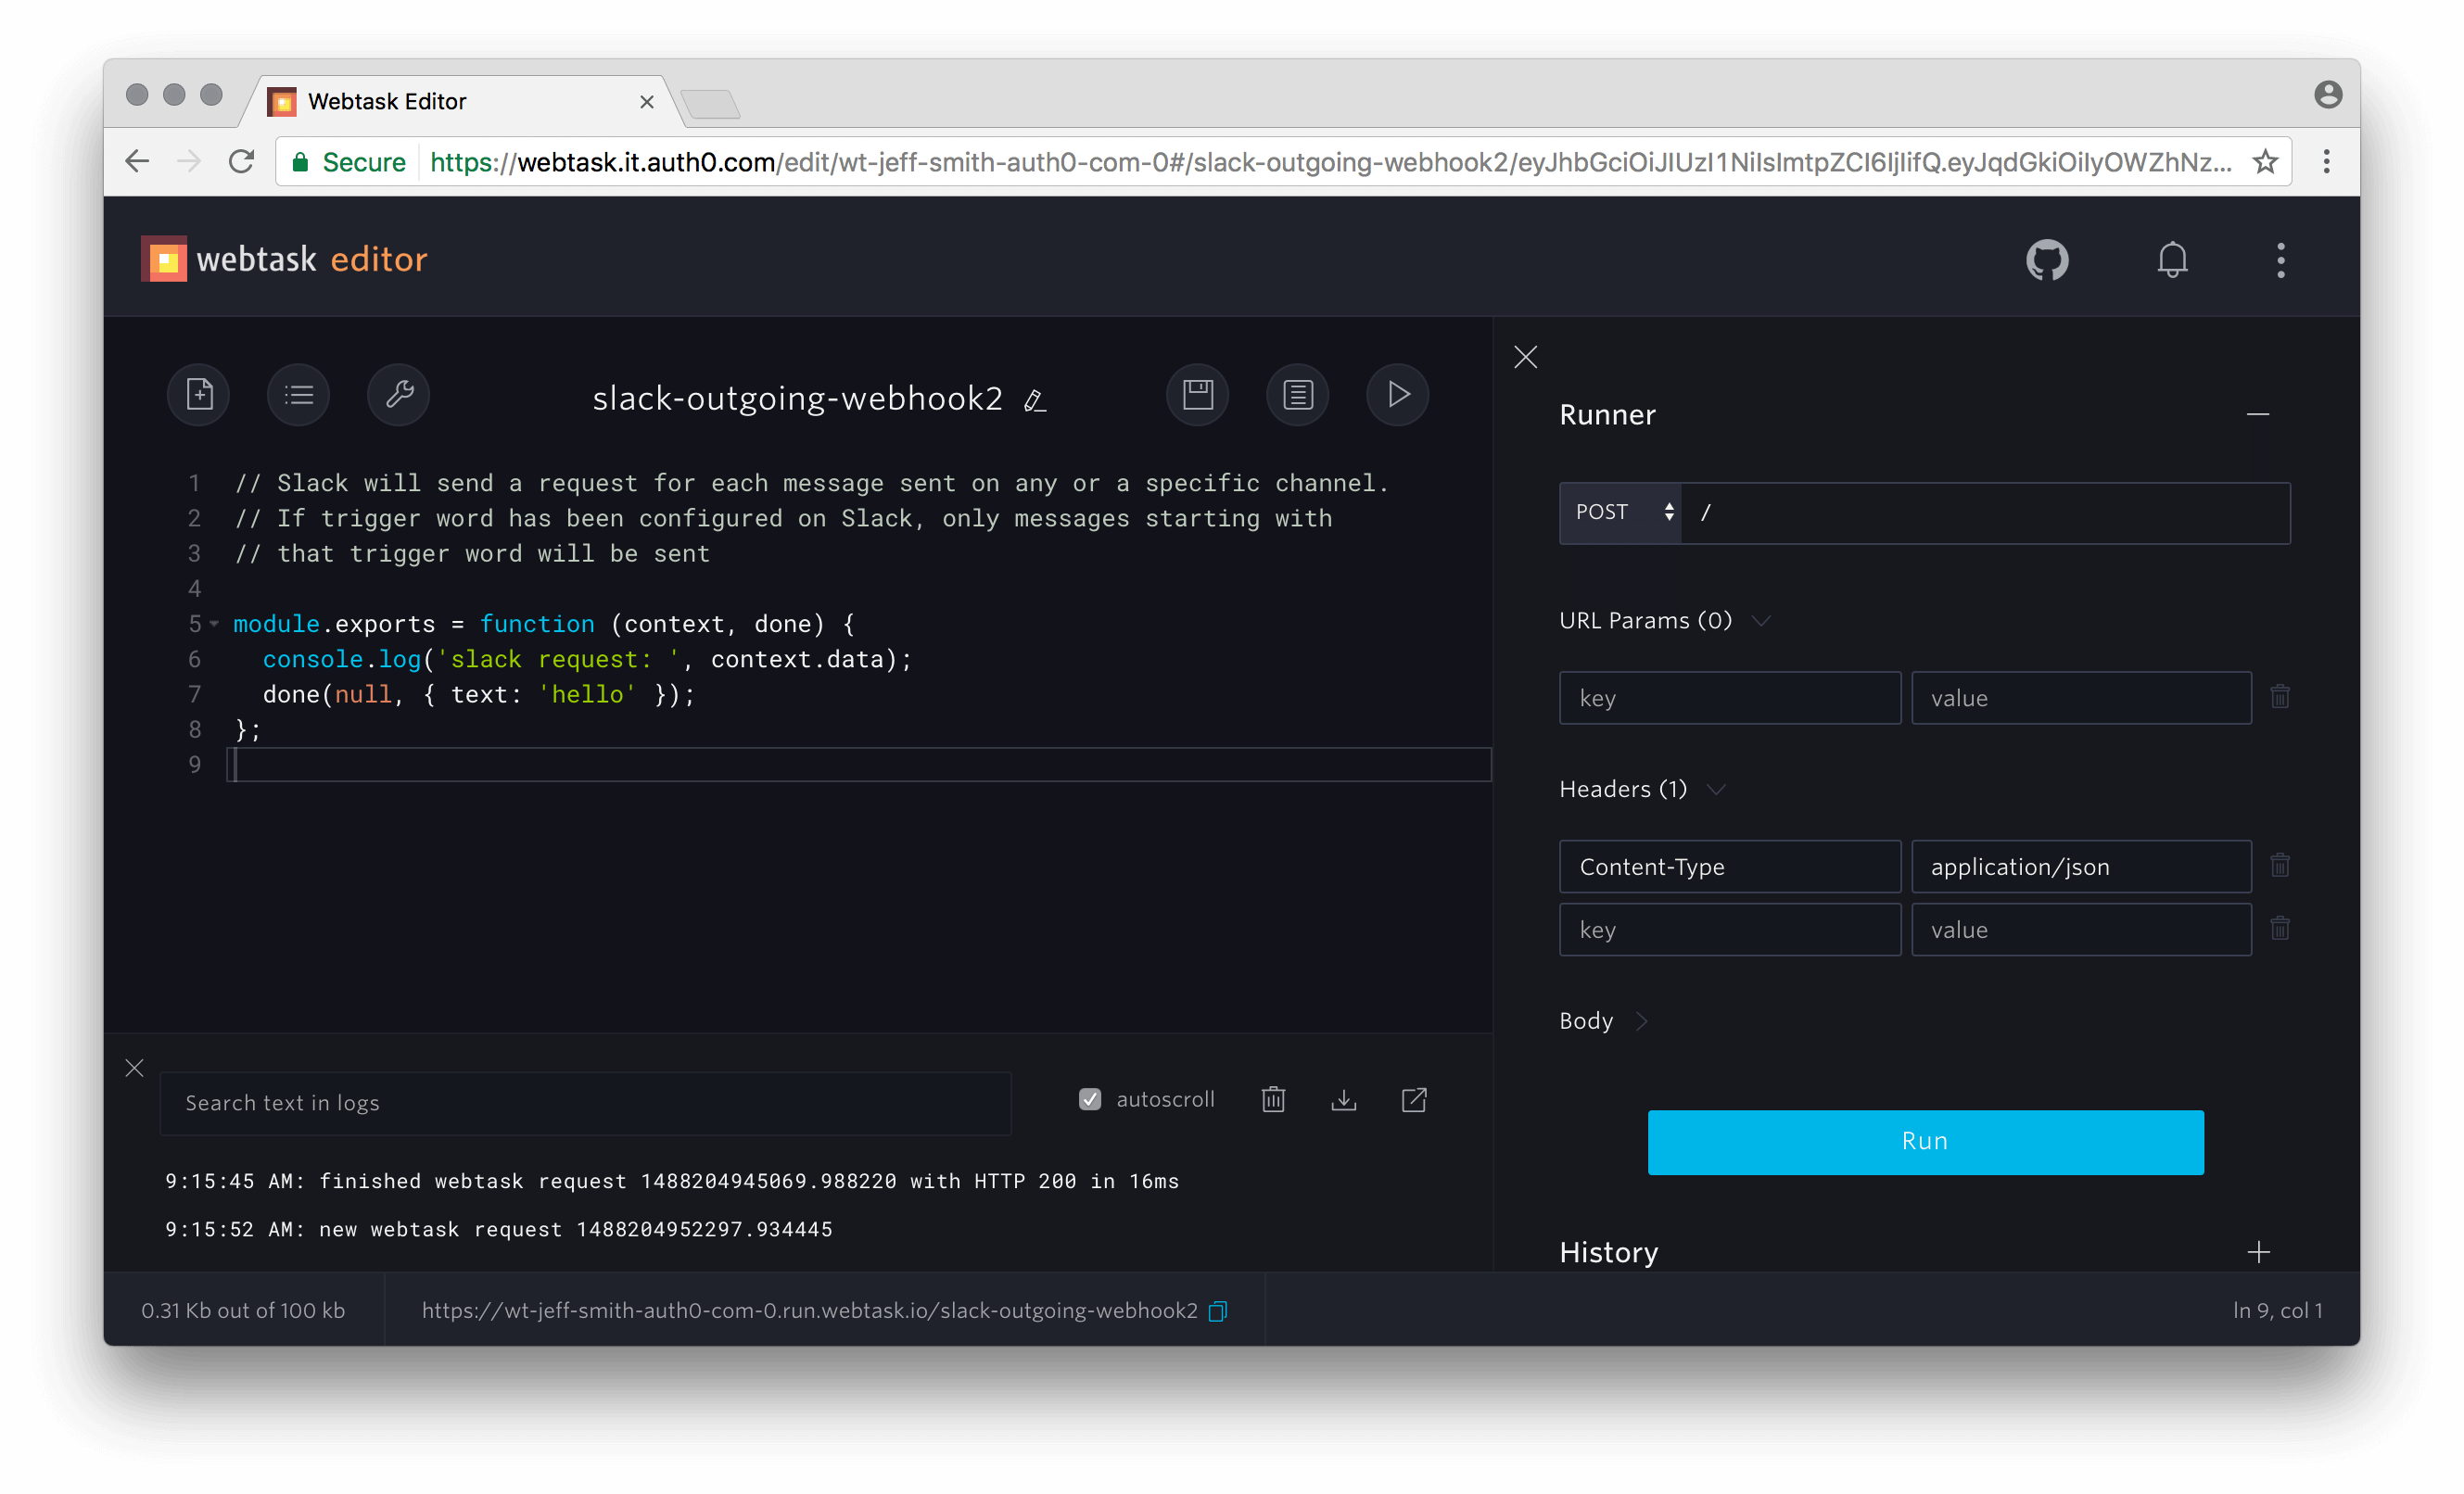Delete the Content-Type header row

(2279, 866)
